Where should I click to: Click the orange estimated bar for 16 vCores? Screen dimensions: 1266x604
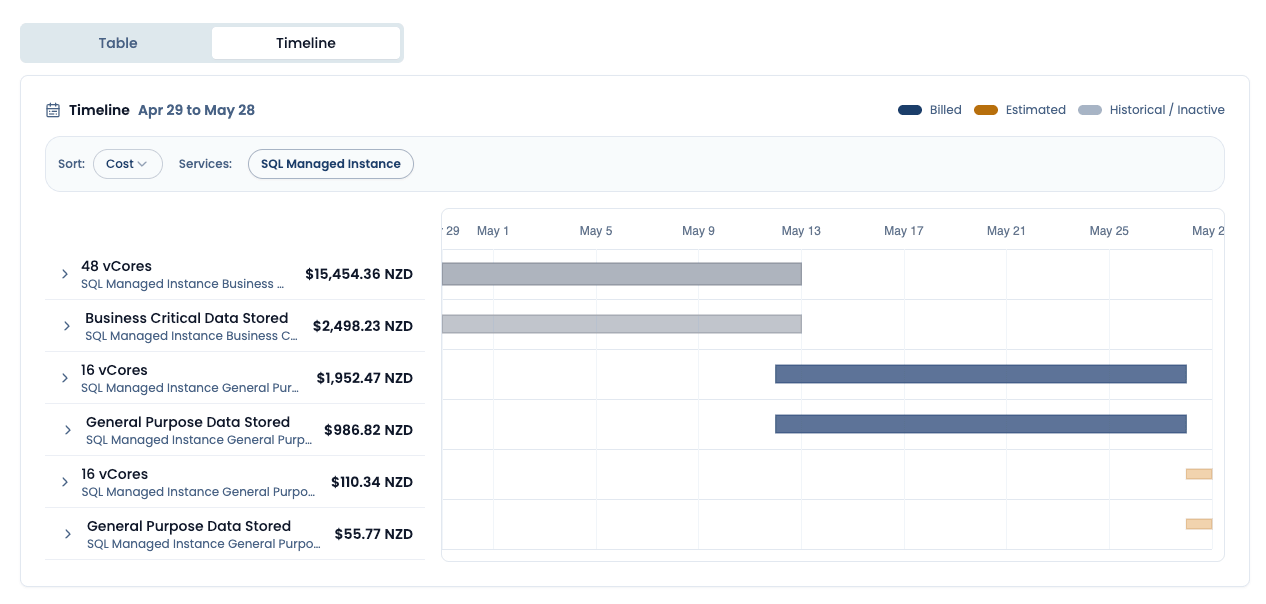click(1199, 474)
